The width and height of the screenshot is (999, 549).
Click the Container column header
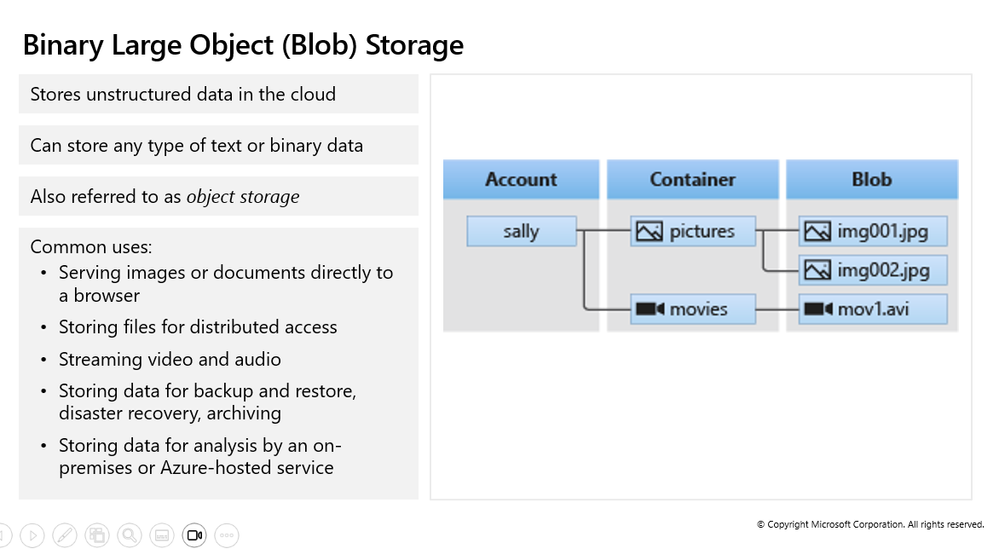(x=692, y=180)
